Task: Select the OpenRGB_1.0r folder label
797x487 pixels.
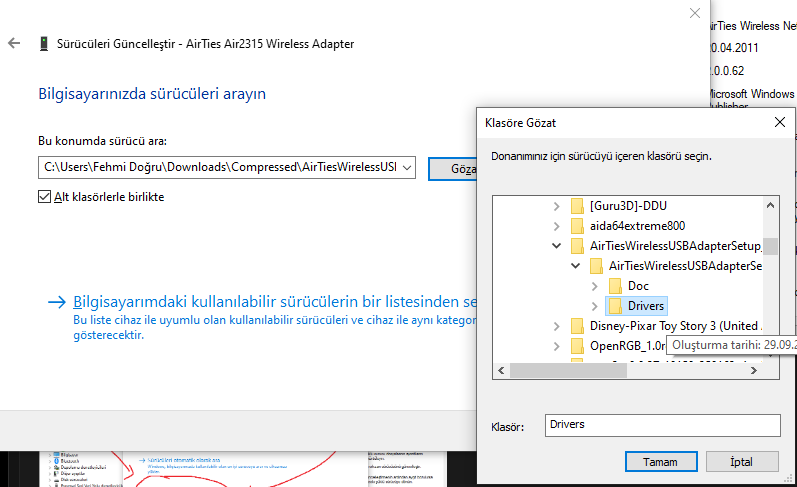Action: pyautogui.click(x=627, y=346)
